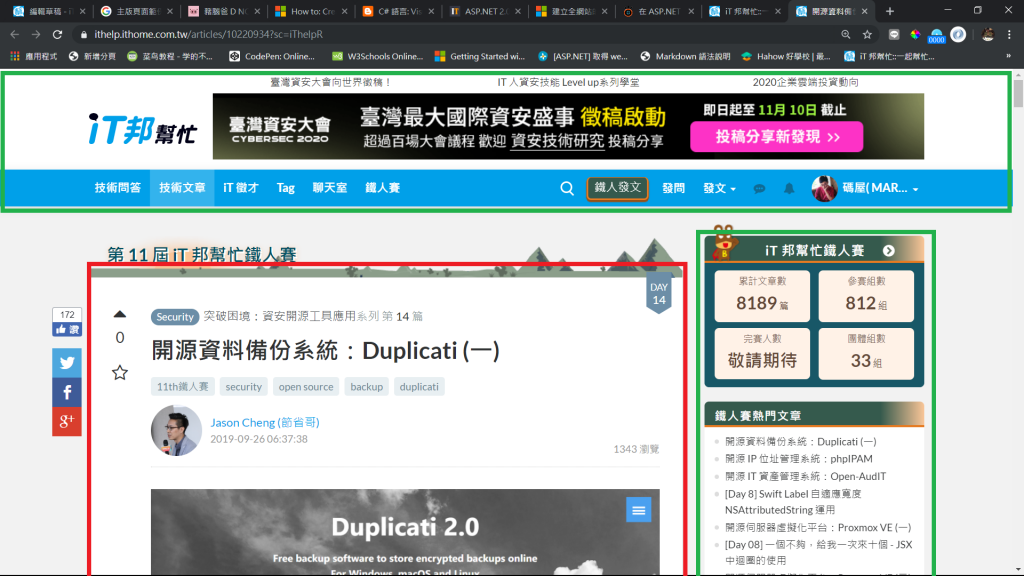Viewport: 1024px width, 576px height.
Task: Open the CodePen: Online bookmark
Action: click(x=272, y=57)
